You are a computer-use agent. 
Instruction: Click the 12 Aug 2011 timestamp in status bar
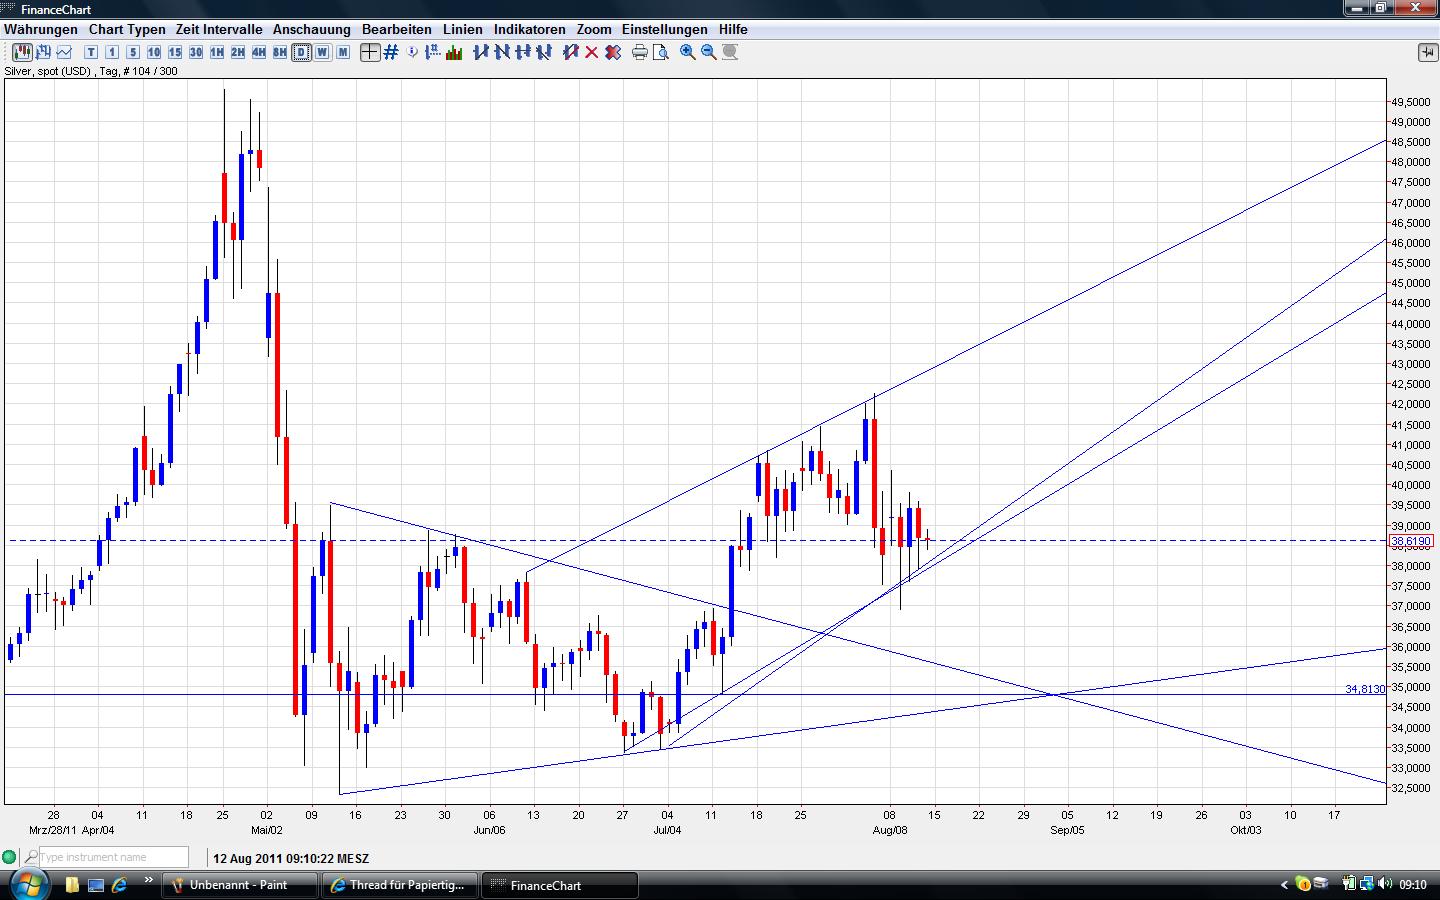[290, 858]
